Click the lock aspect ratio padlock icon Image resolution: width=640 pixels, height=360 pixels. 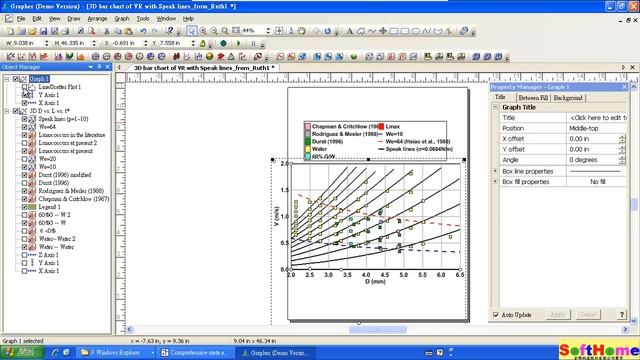point(202,43)
